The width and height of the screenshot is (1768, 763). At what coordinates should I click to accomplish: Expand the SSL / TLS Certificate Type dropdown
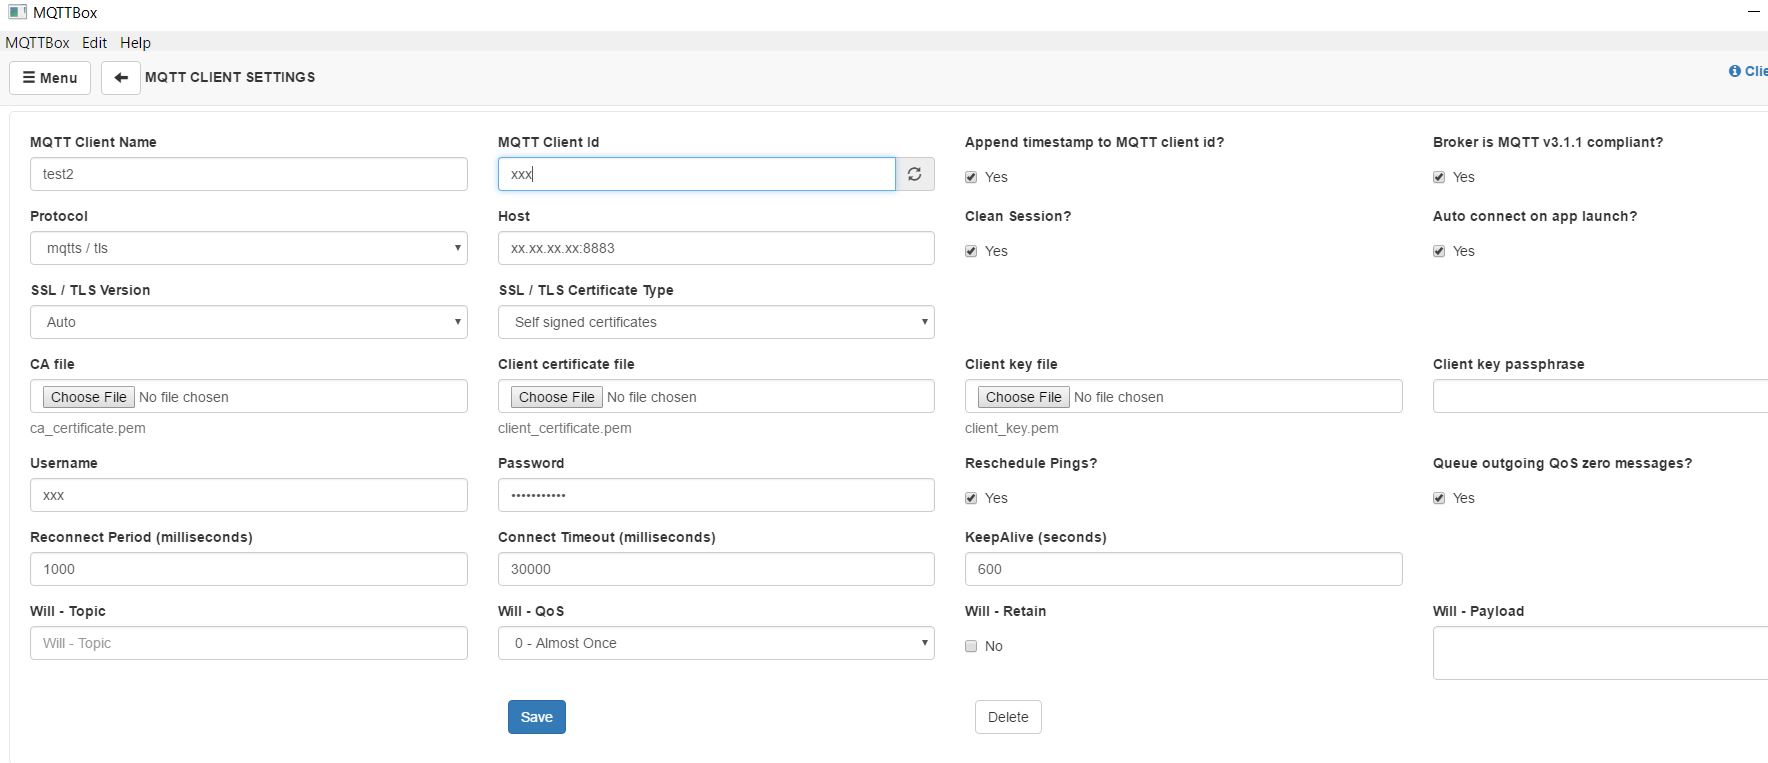[716, 322]
